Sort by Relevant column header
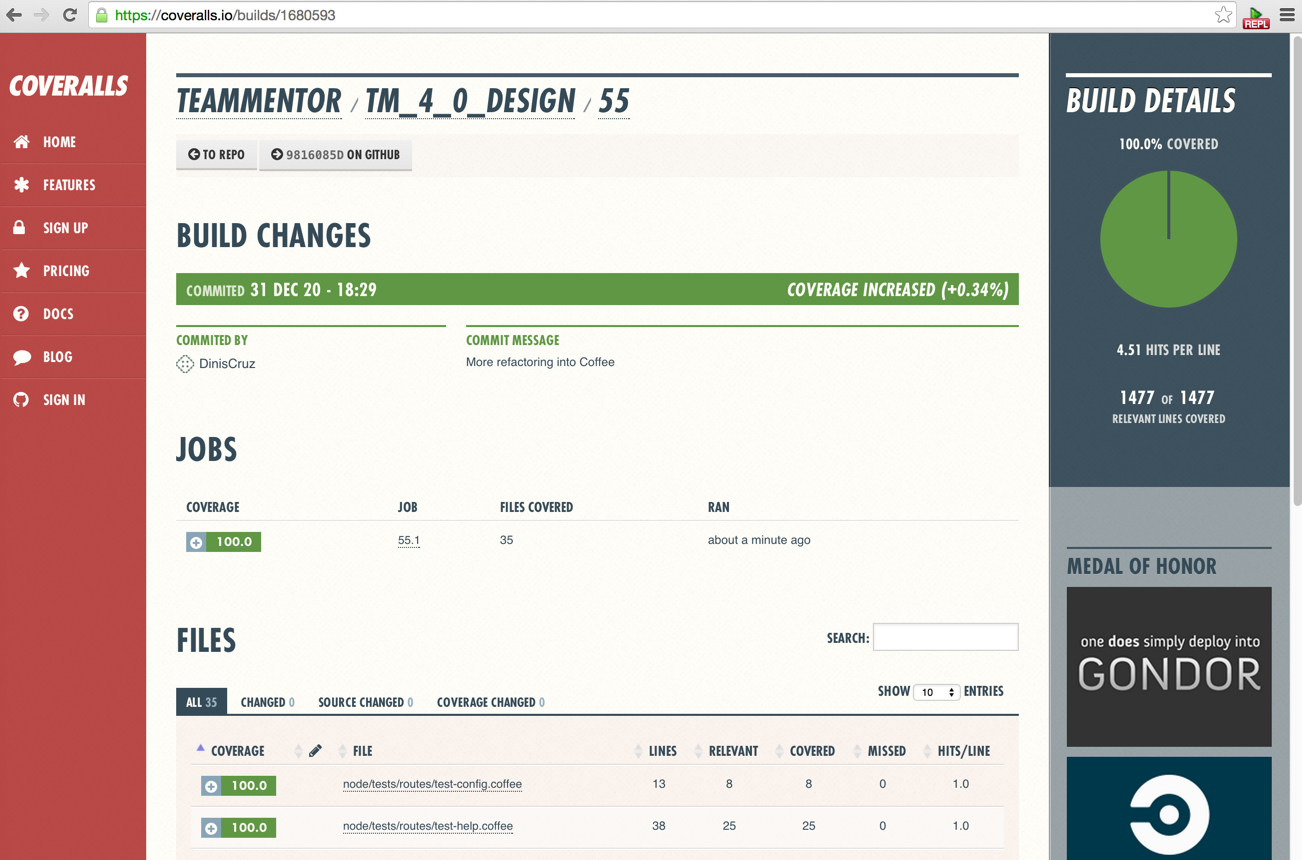The image size is (1302, 860). [733, 751]
